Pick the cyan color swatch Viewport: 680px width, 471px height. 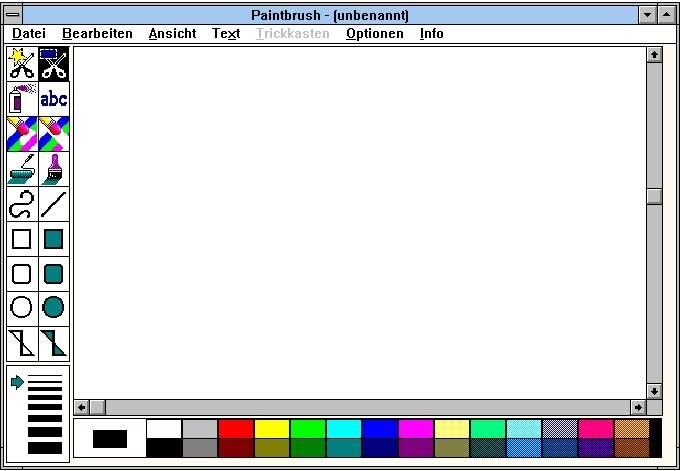344,428
